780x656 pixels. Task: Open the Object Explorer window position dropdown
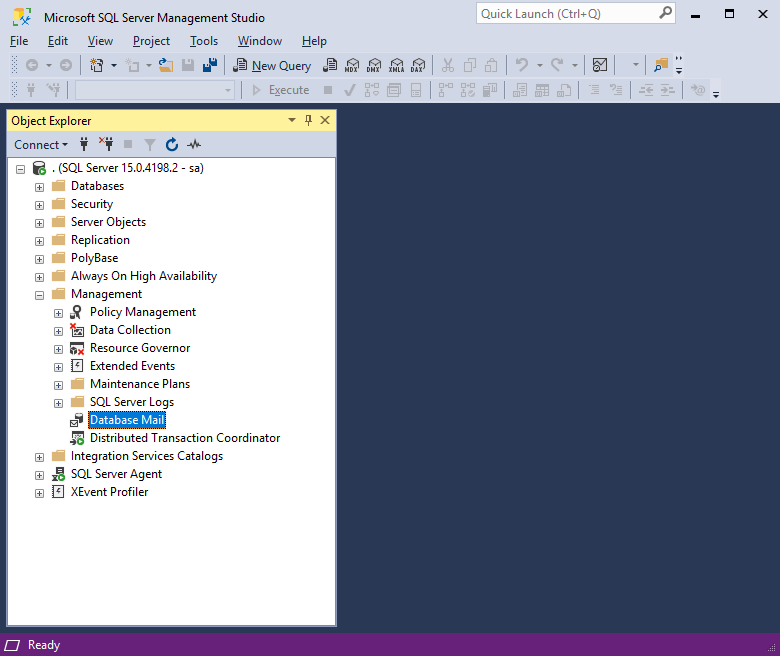292,120
